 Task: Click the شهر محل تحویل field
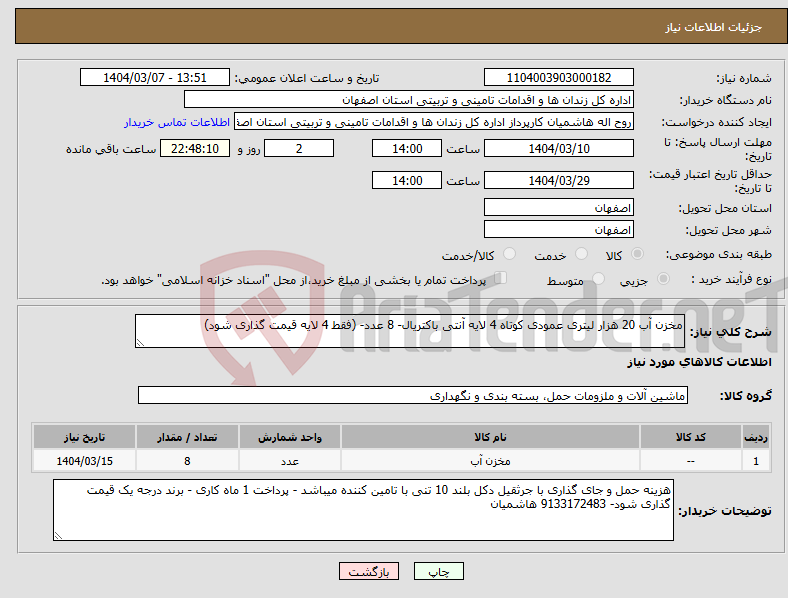coord(559,229)
